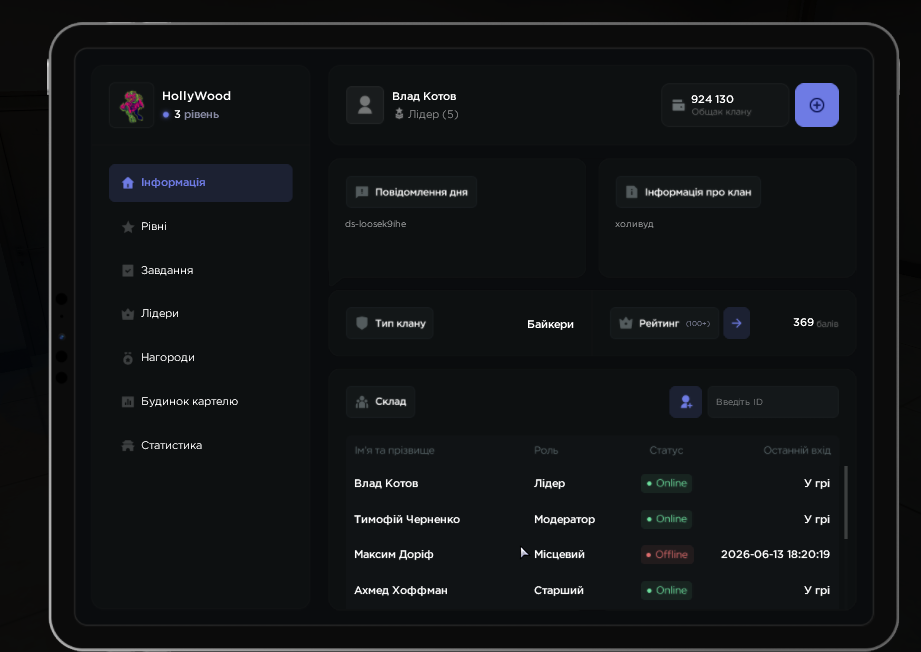This screenshot has width=921, height=652.
Task: Select the Тимофій Черненко member row
Action: coord(592,519)
